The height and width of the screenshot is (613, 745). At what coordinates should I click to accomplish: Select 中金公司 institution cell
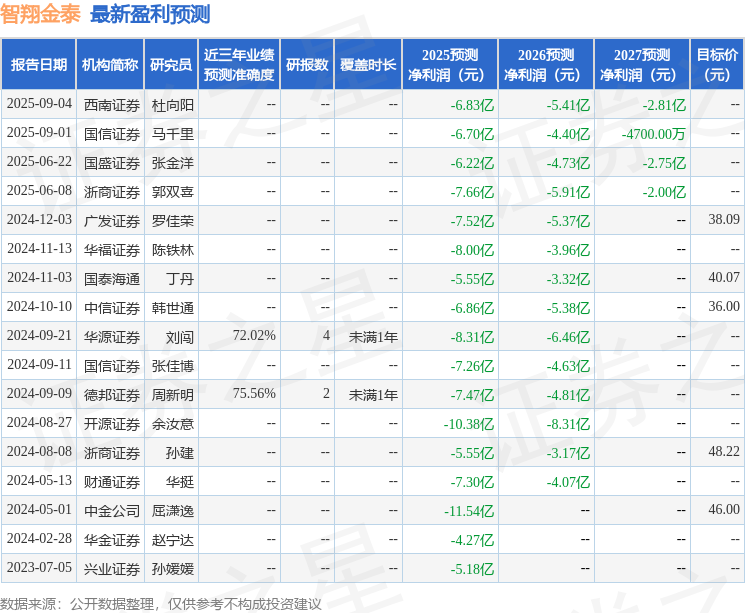(112, 511)
